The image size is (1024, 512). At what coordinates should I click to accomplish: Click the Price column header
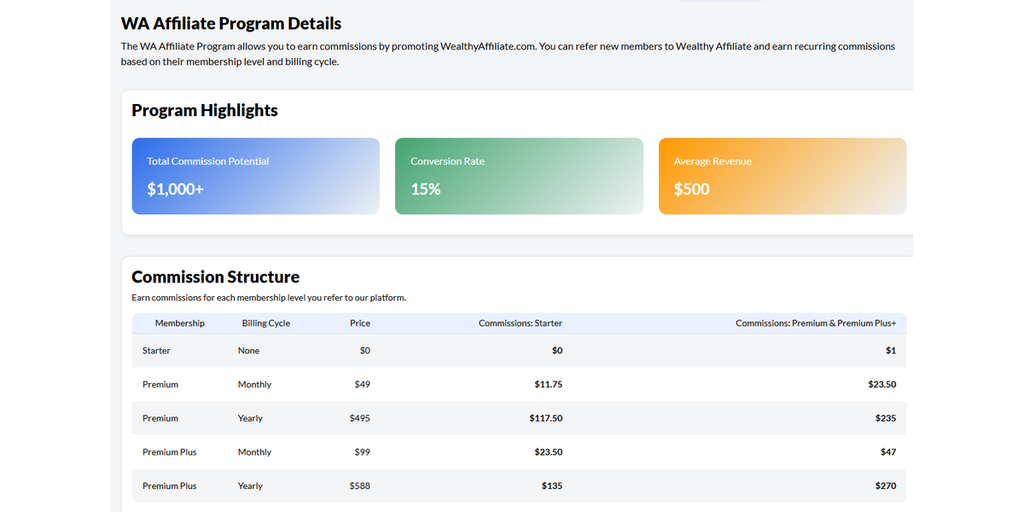(360, 323)
